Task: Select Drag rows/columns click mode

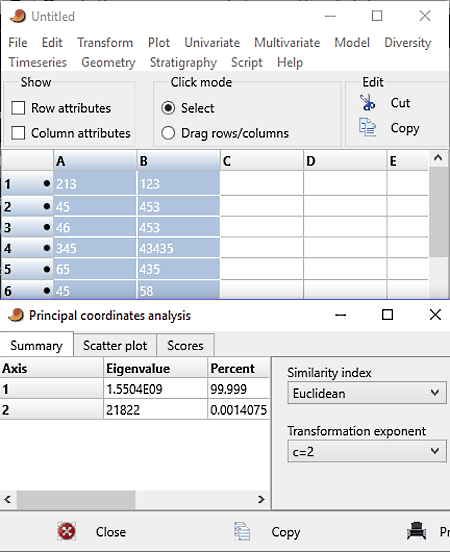Action: (168, 133)
